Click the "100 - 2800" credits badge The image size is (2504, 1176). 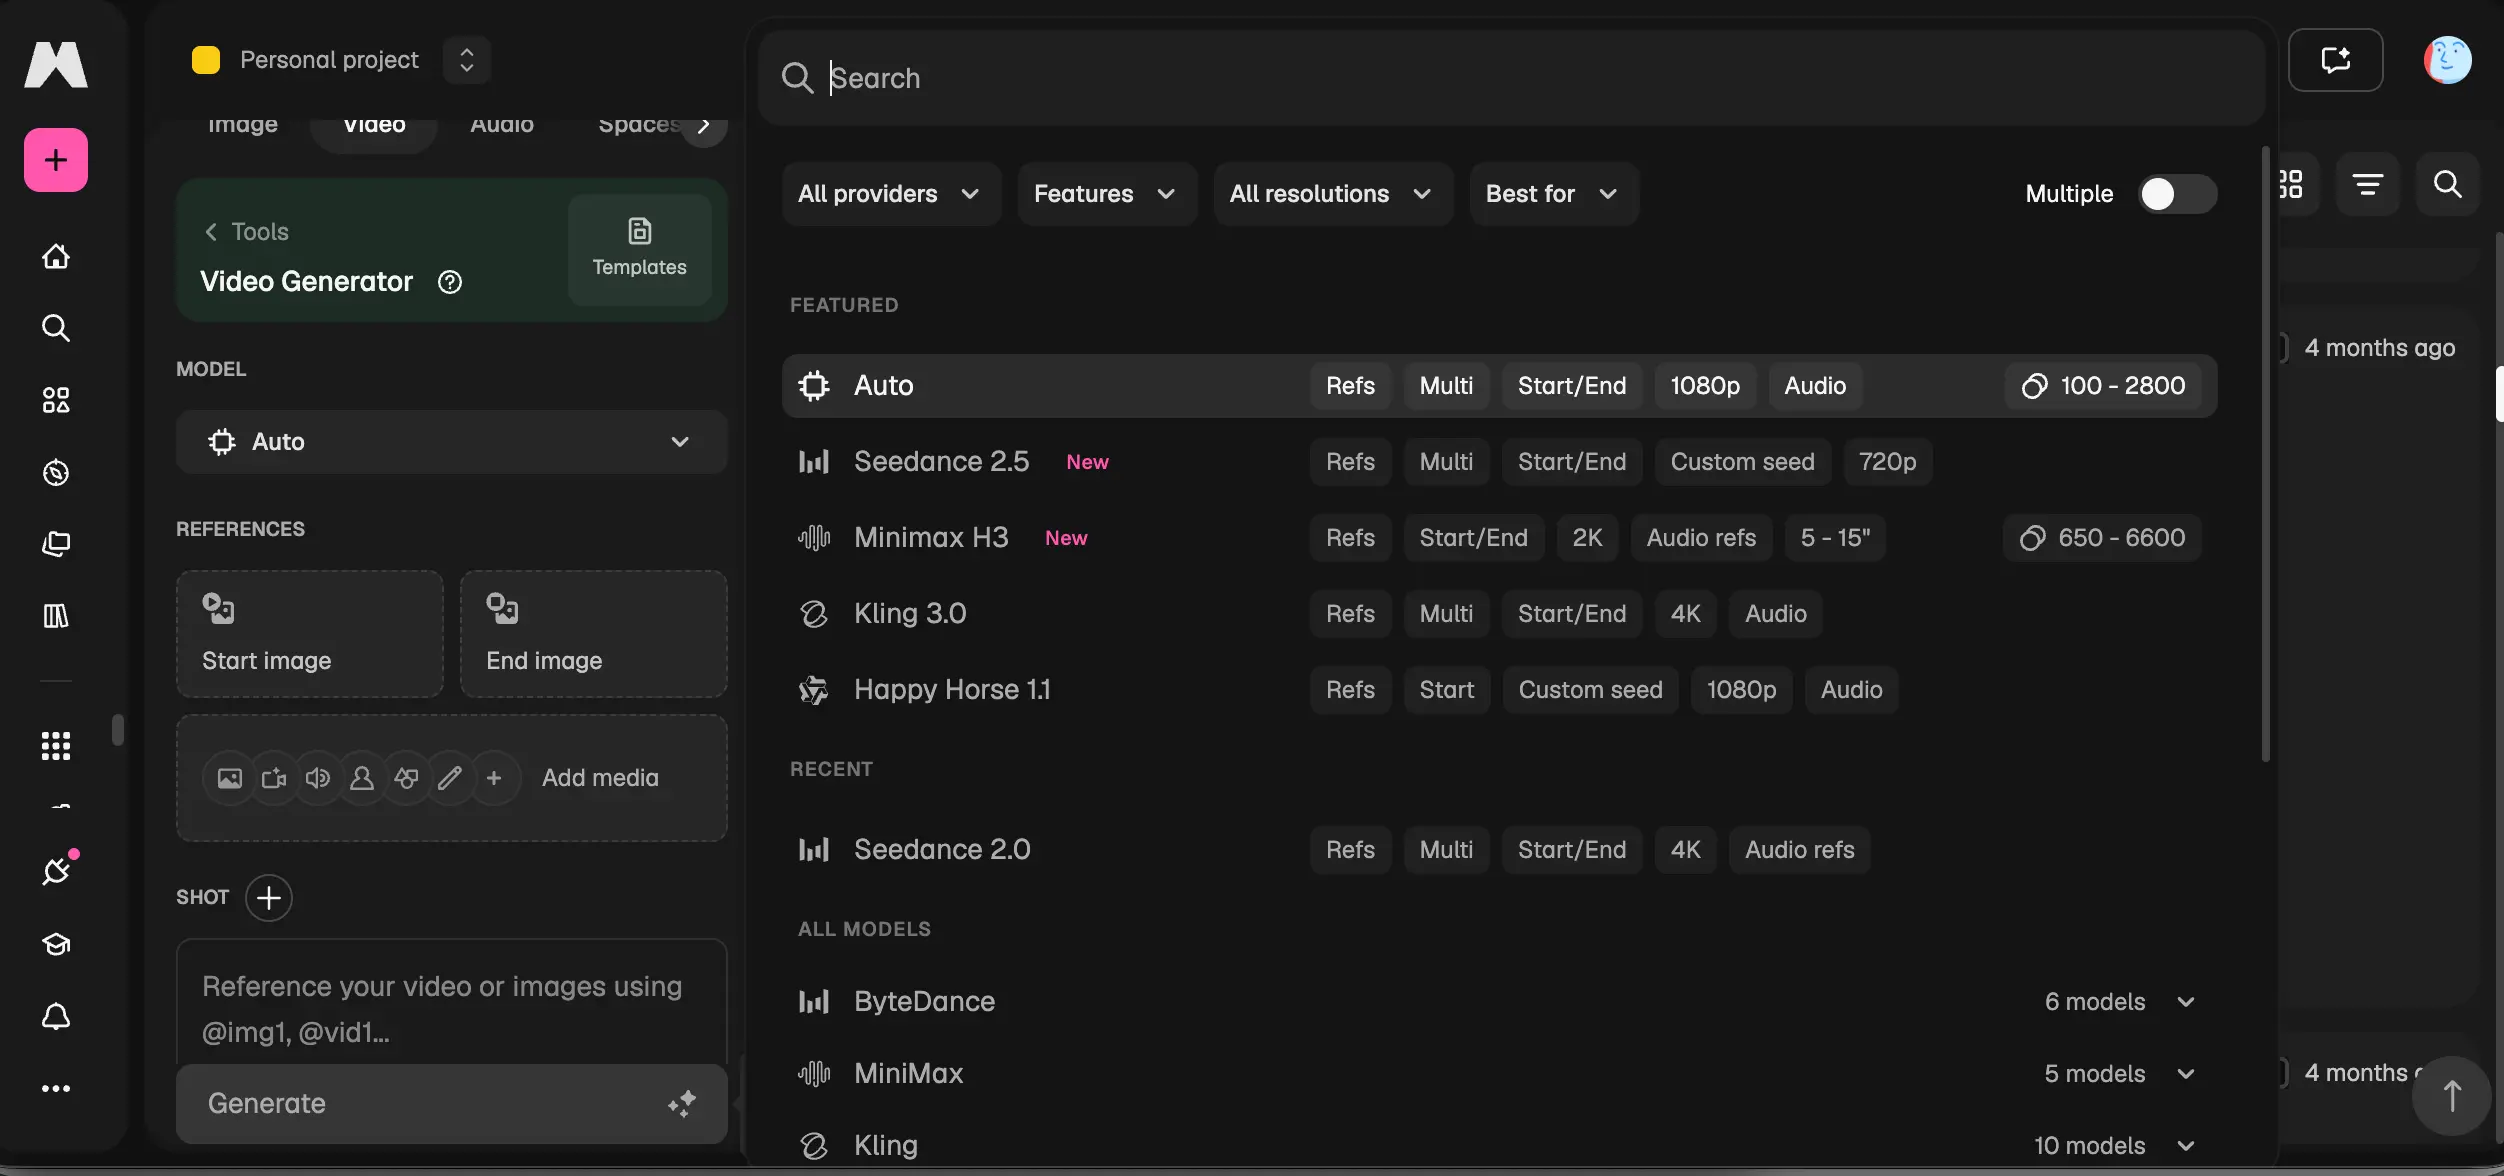tap(2104, 386)
